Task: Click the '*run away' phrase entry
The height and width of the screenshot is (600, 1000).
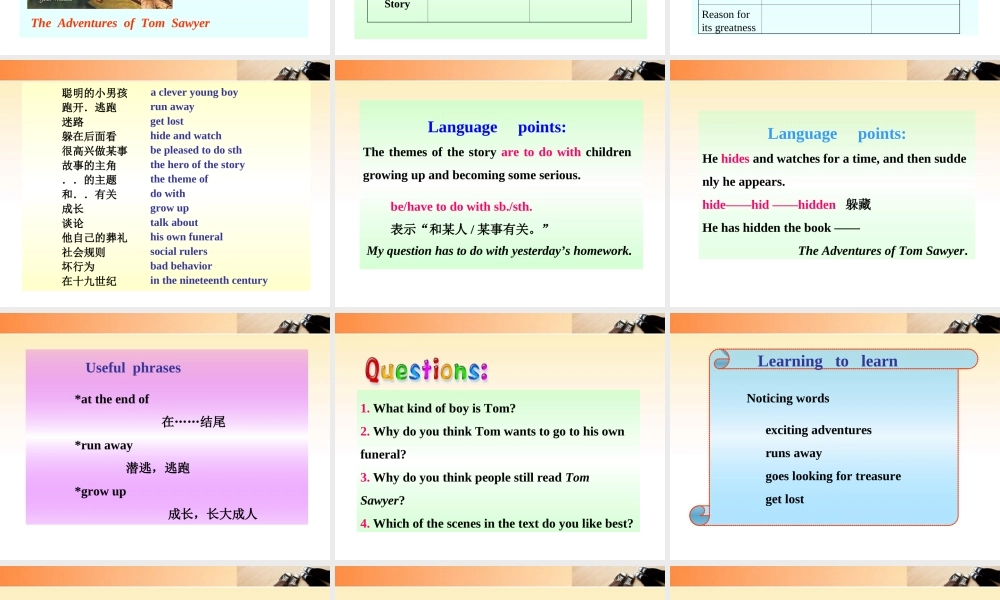Action: click(104, 445)
